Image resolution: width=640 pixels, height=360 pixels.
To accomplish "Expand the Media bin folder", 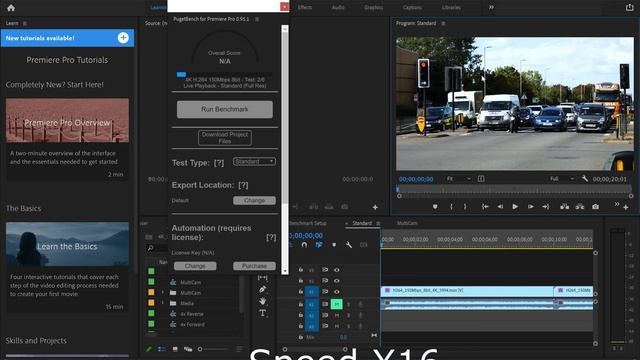I will [162, 303].
